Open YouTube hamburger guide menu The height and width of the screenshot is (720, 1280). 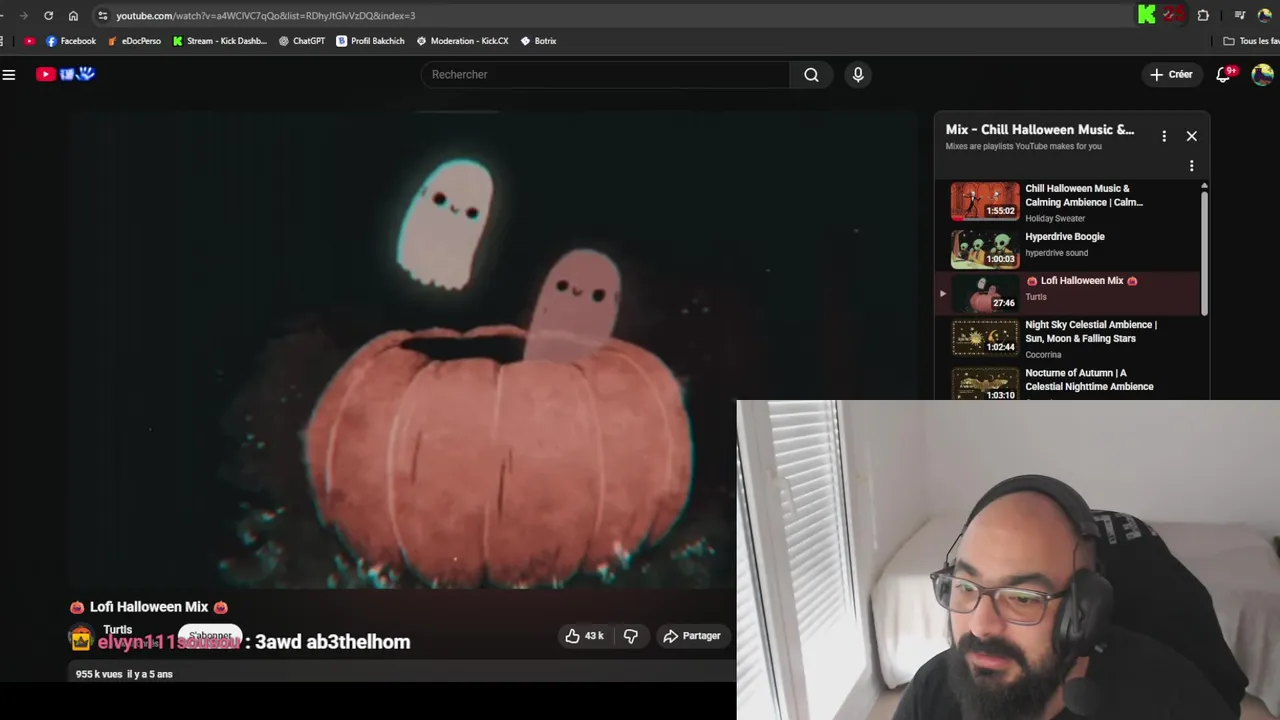coord(9,74)
